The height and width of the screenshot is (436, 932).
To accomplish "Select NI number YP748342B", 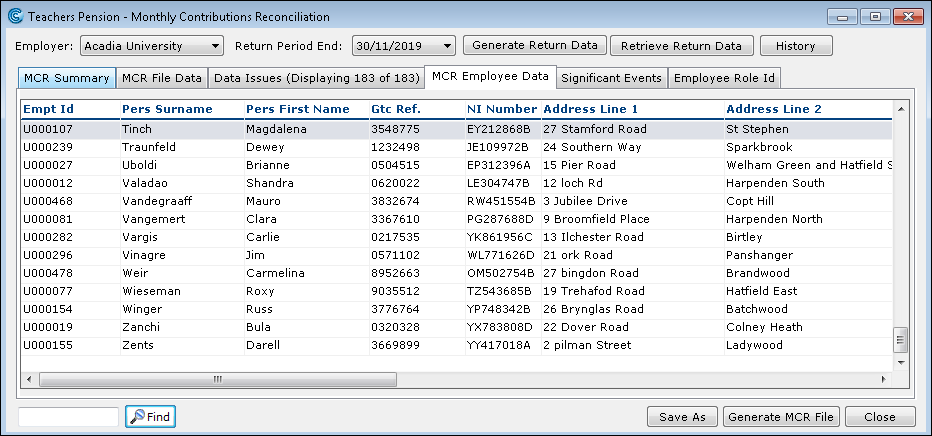I will [x=503, y=309].
